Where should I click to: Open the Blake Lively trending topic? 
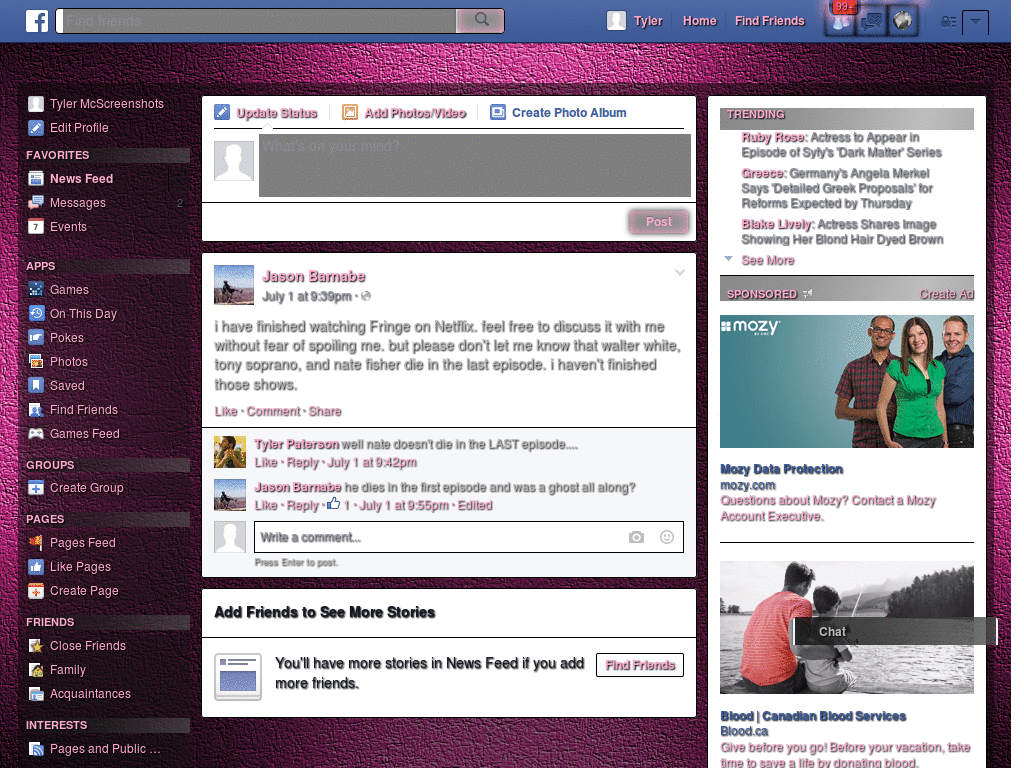777,224
